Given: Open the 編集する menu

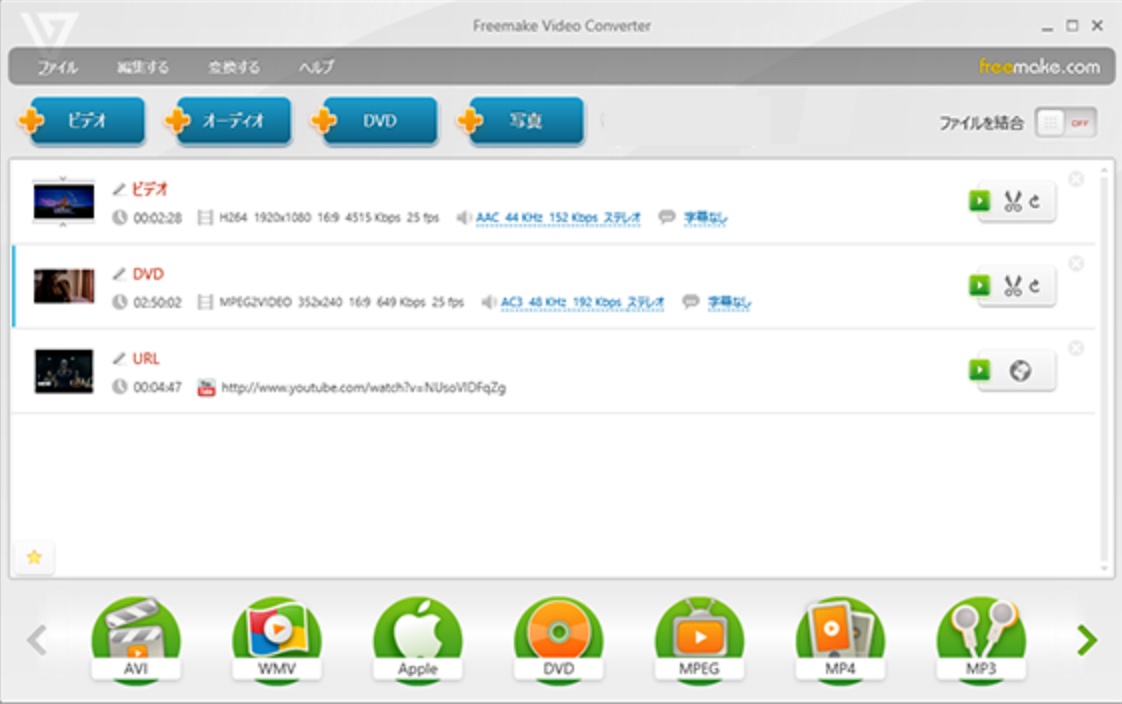Looking at the screenshot, I should 143,67.
